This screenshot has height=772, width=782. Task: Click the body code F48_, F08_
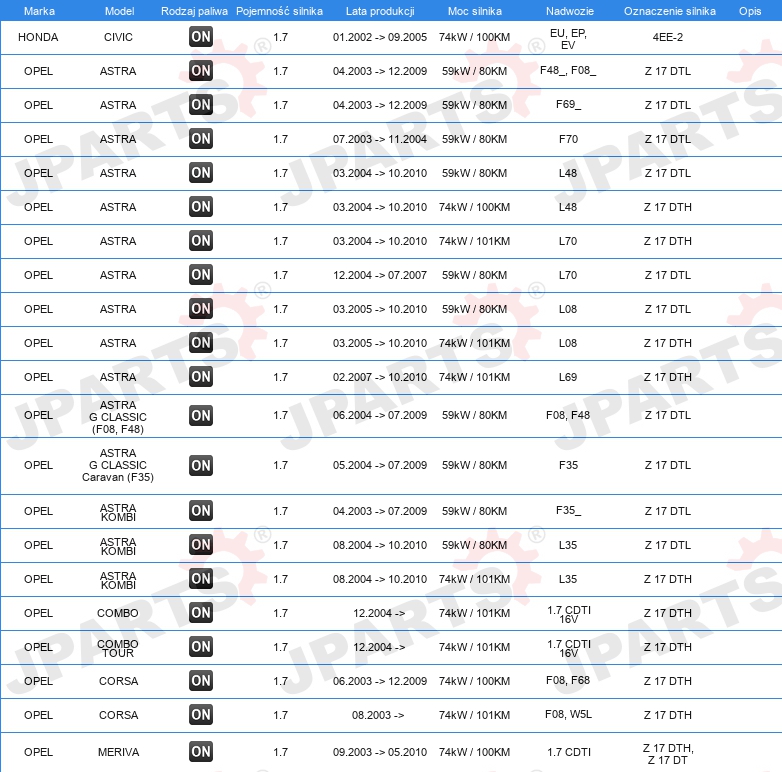[x=568, y=70]
